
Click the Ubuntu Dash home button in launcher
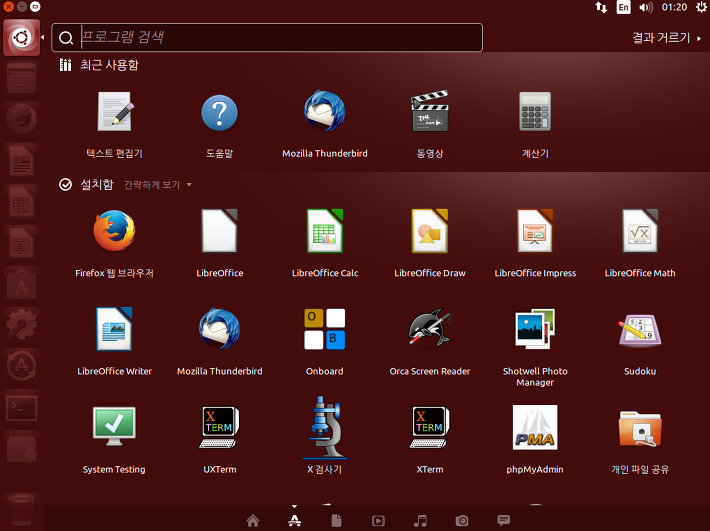point(21,37)
